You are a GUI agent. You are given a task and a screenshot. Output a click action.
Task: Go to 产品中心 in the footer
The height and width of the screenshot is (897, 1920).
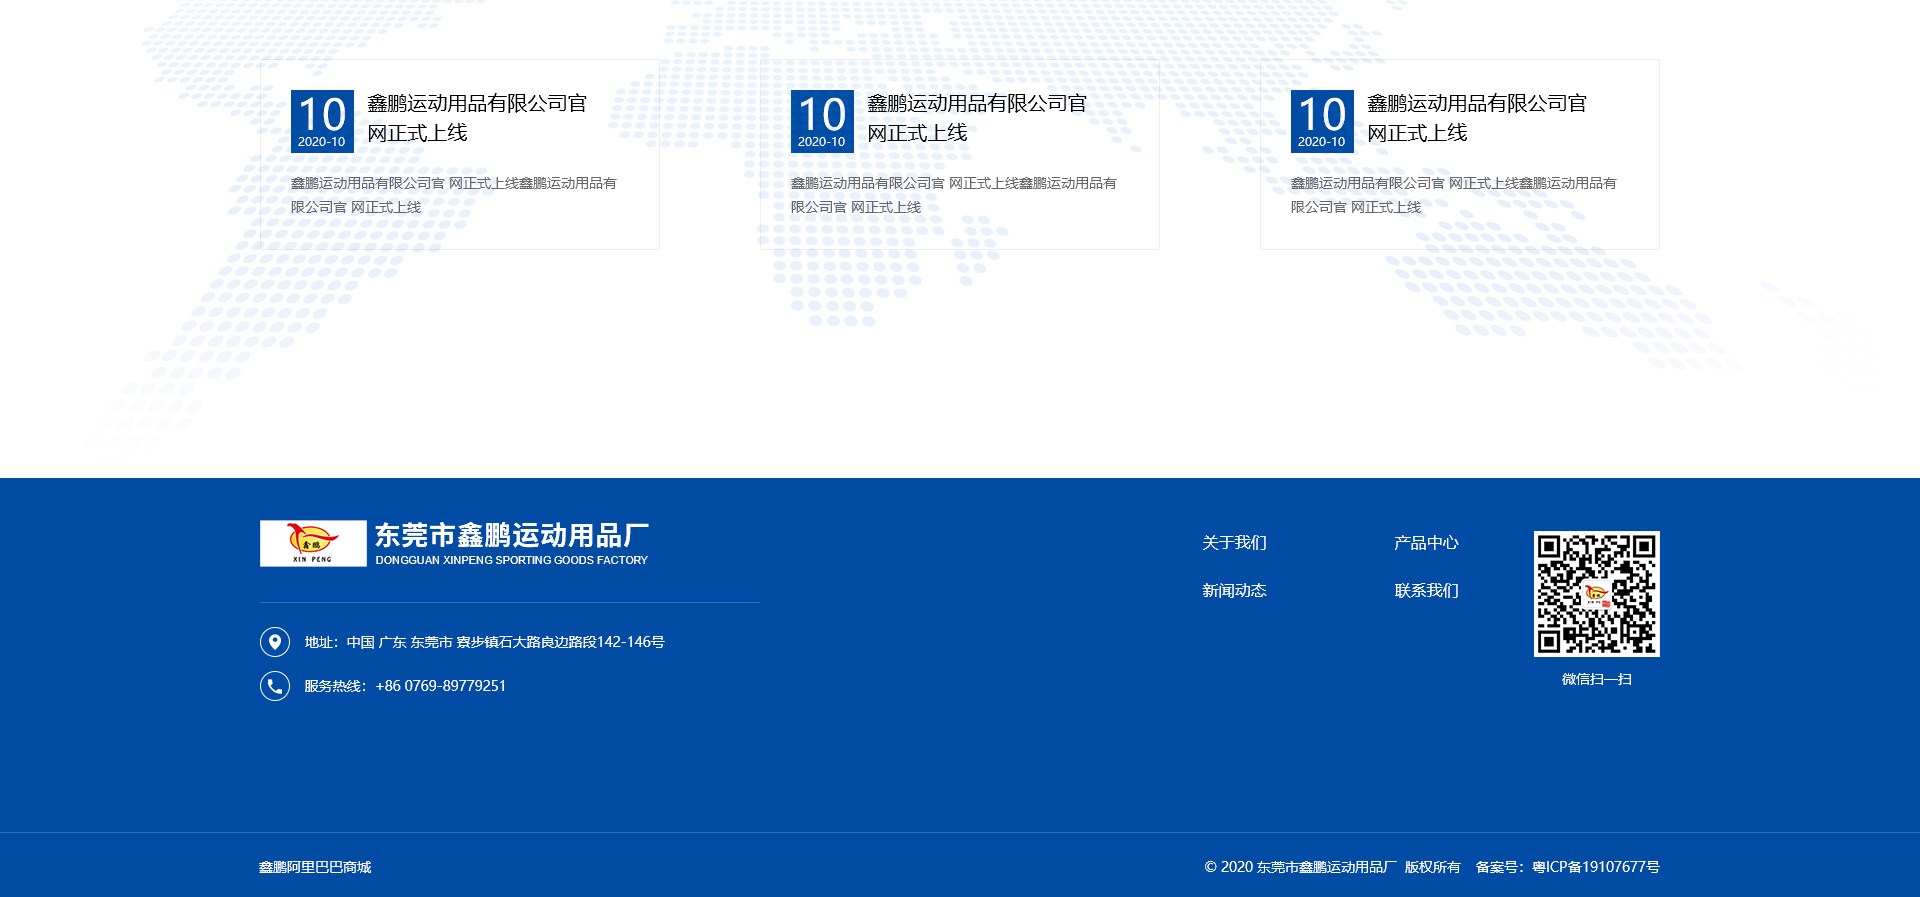coord(1426,543)
